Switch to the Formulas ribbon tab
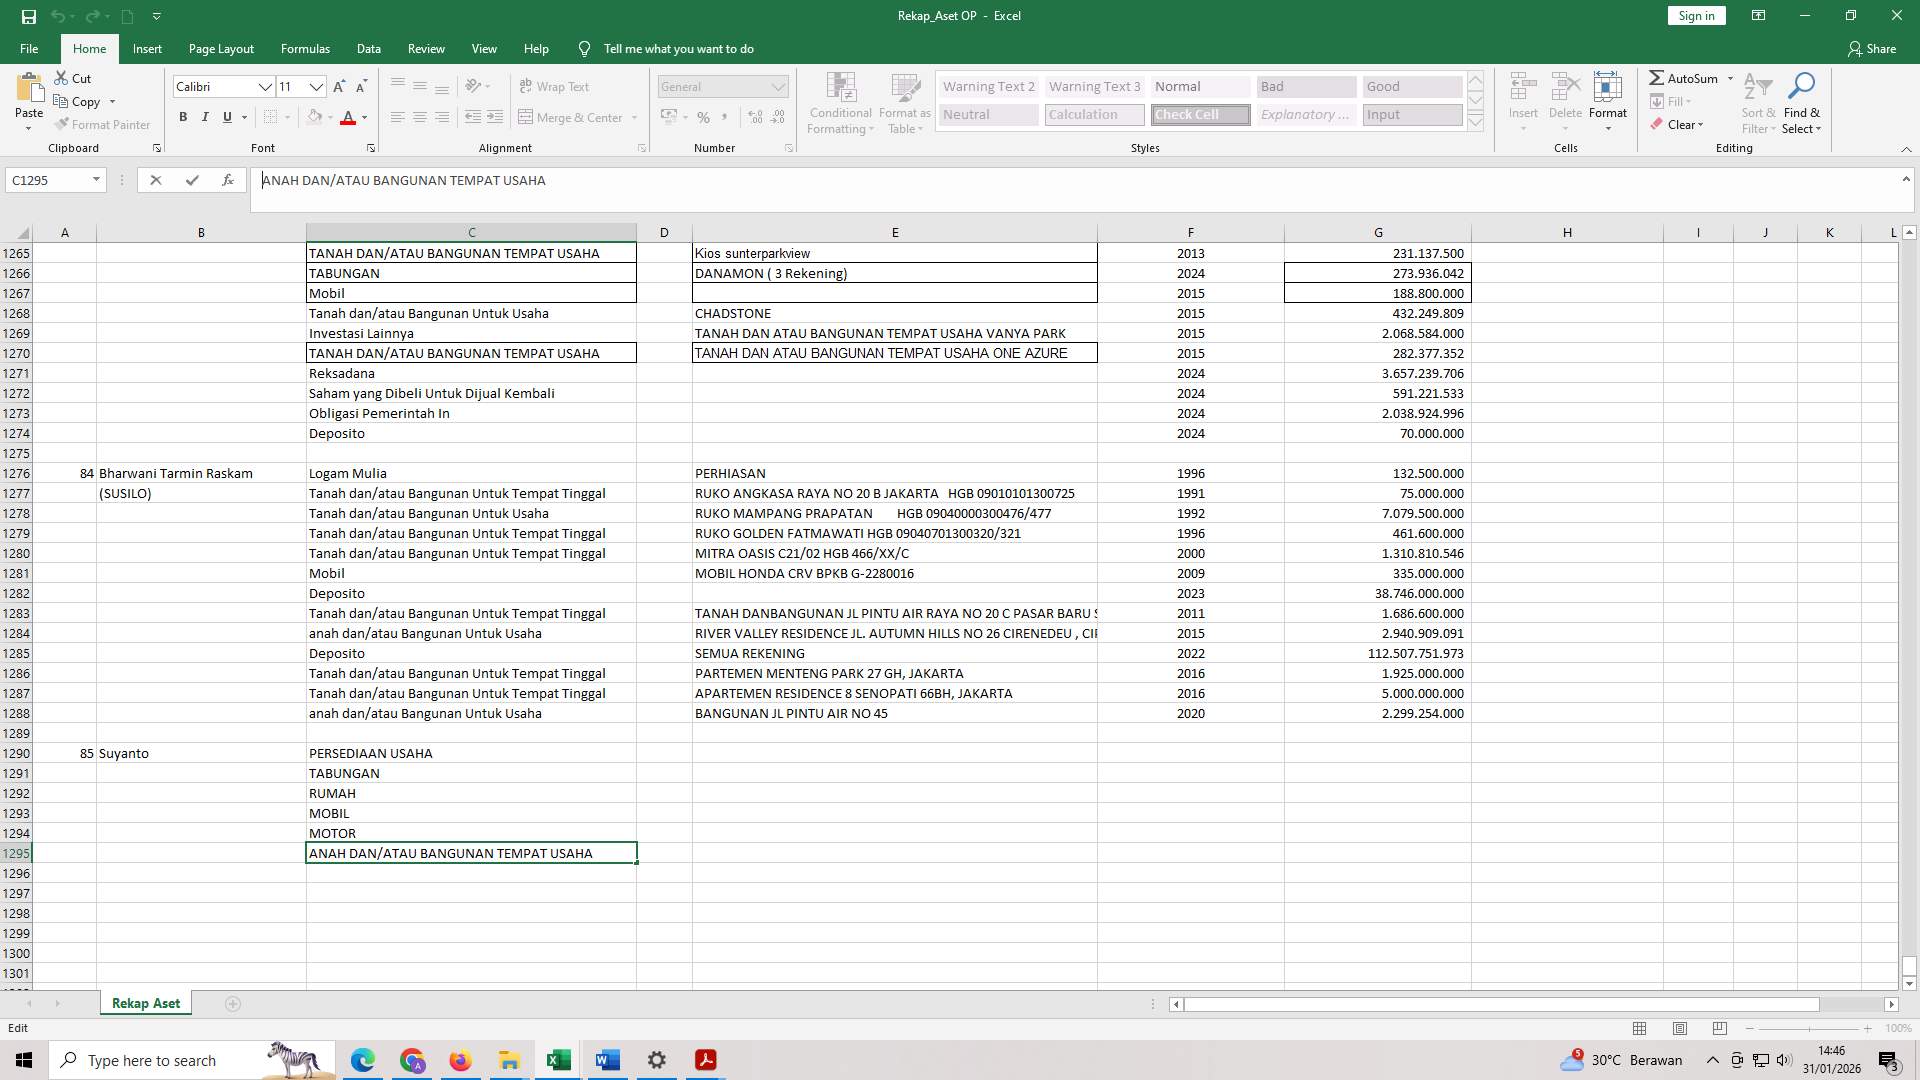This screenshot has width=1920, height=1080. (305, 48)
